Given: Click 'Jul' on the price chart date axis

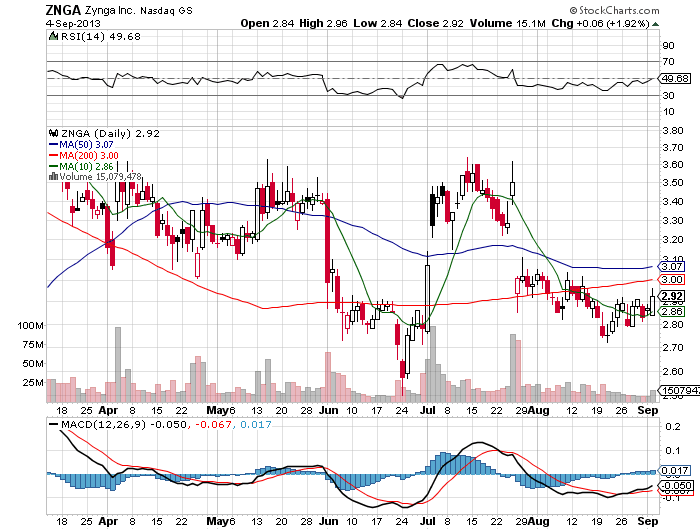Looking at the screenshot, I should 428,410.
